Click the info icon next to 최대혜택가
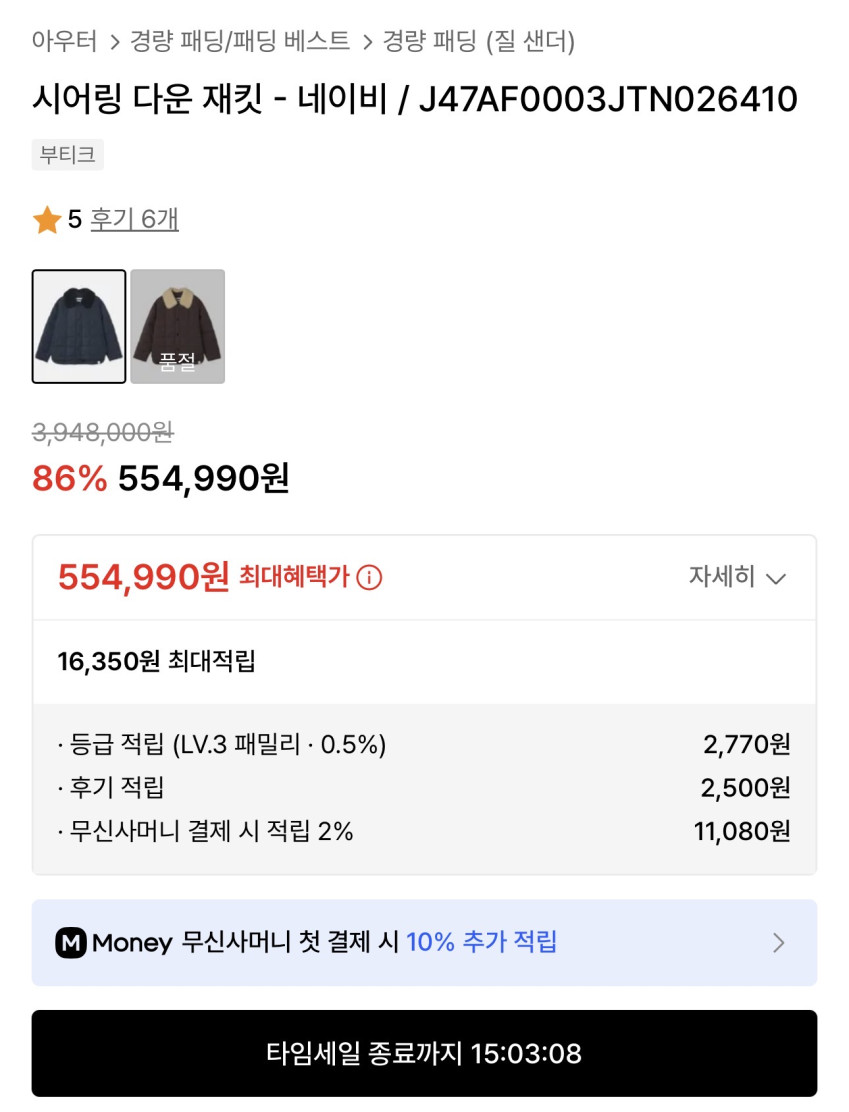Screen dimensions: 849x1112 pos(369,578)
